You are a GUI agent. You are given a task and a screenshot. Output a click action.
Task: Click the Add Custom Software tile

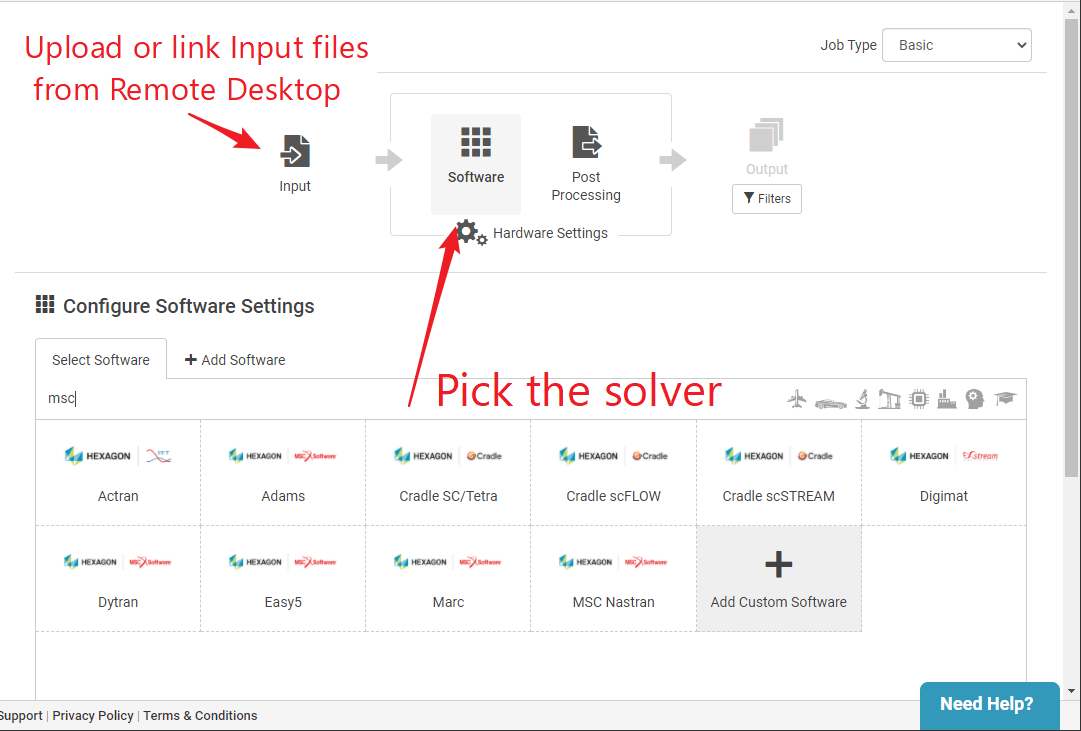778,579
